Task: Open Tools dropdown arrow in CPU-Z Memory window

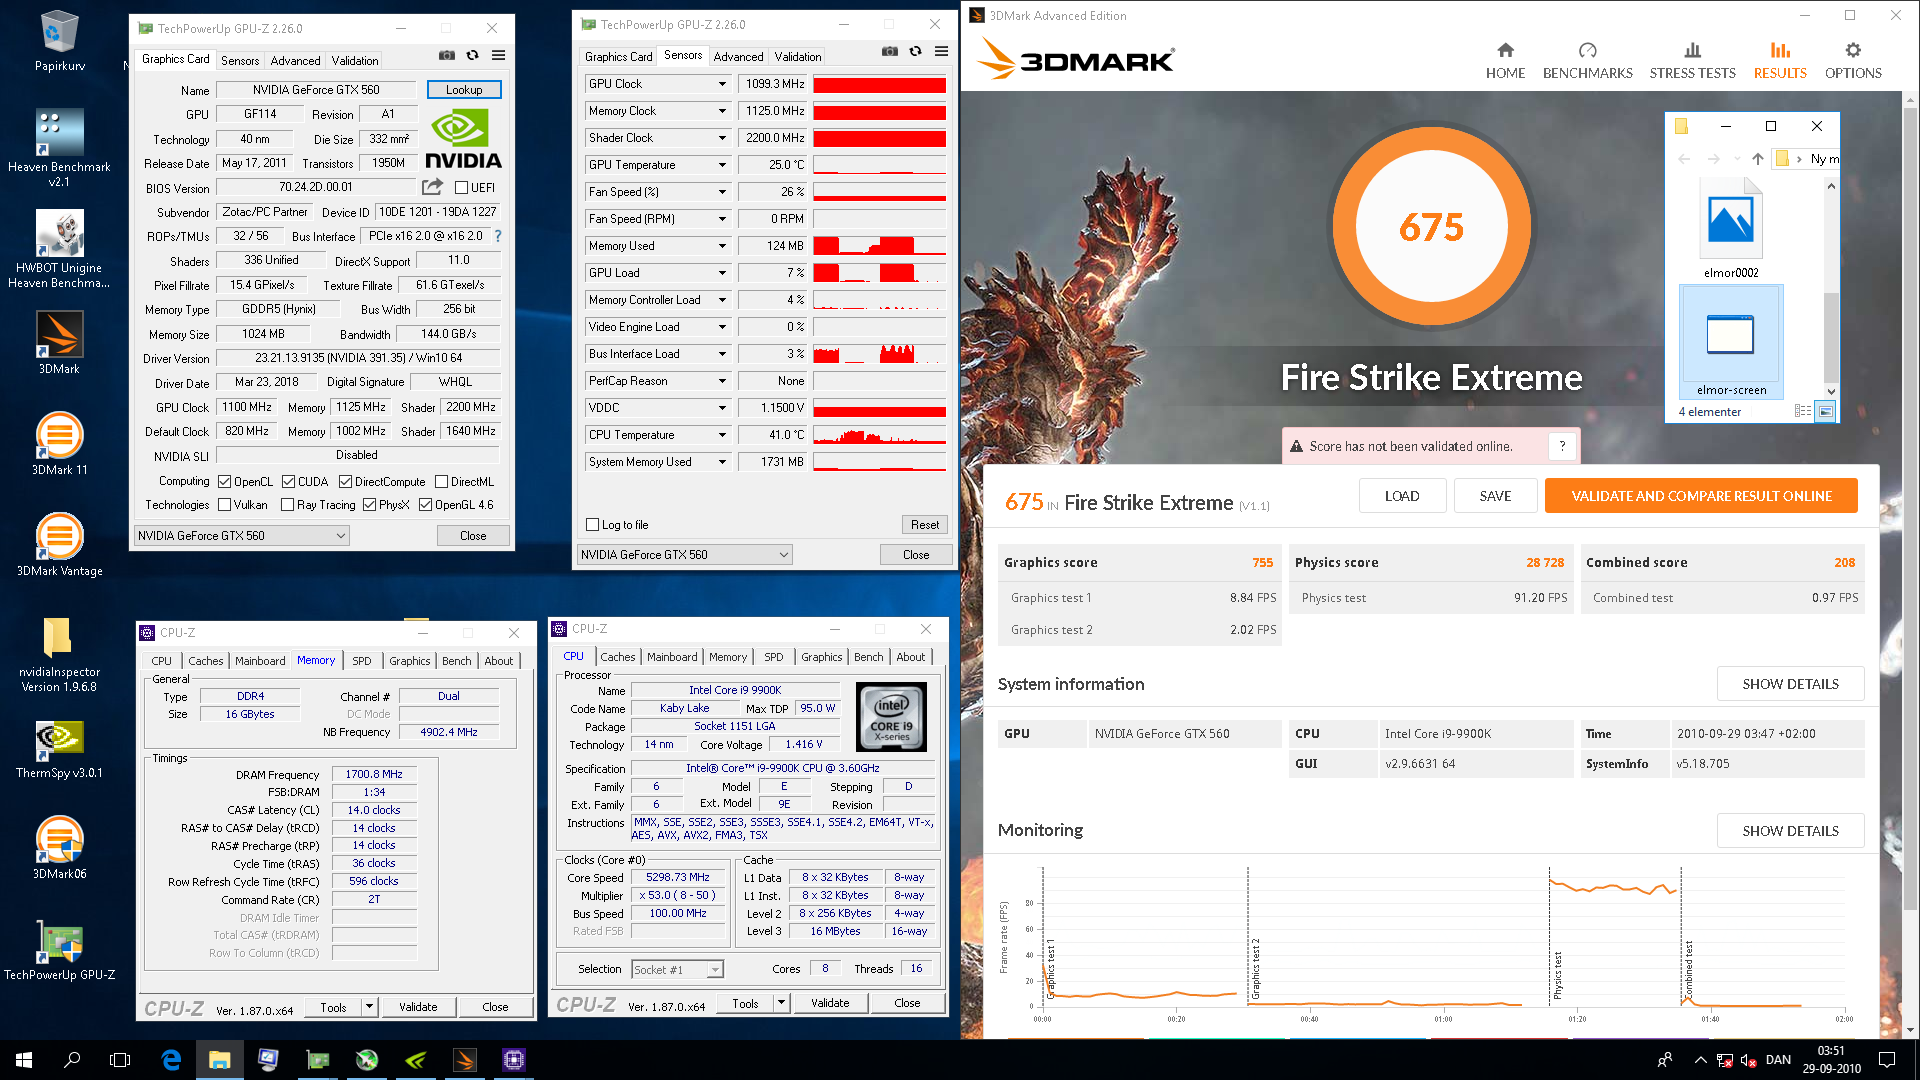Action: pyautogui.click(x=370, y=1007)
